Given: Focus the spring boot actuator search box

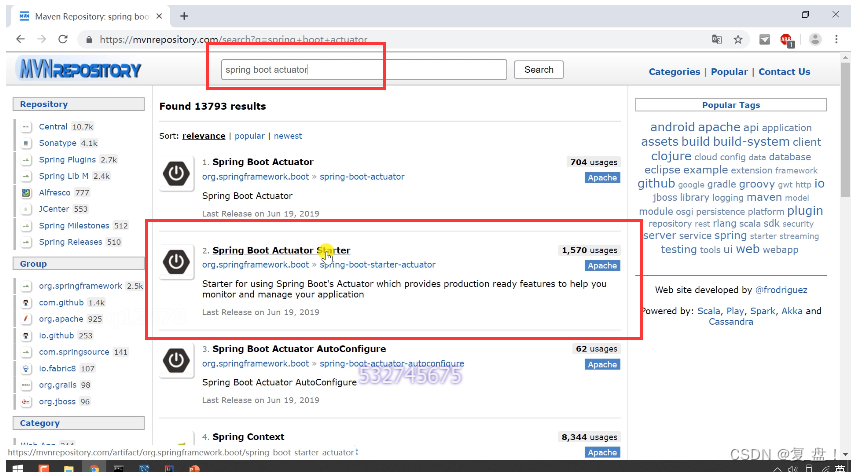Looking at the screenshot, I should (364, 69).
